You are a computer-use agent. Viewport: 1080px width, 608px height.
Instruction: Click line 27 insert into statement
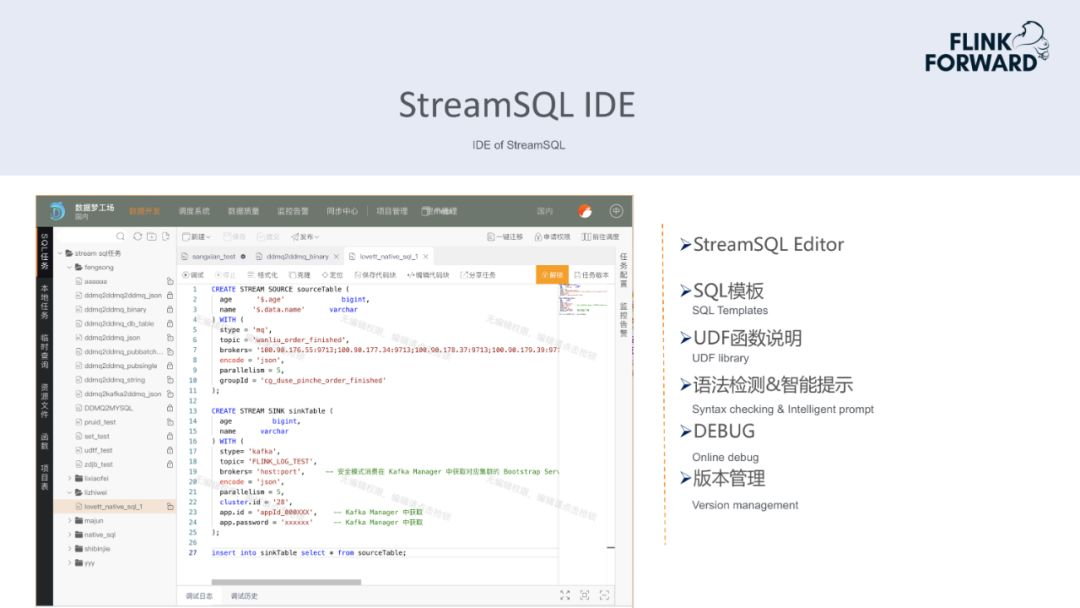click(309, 552)
